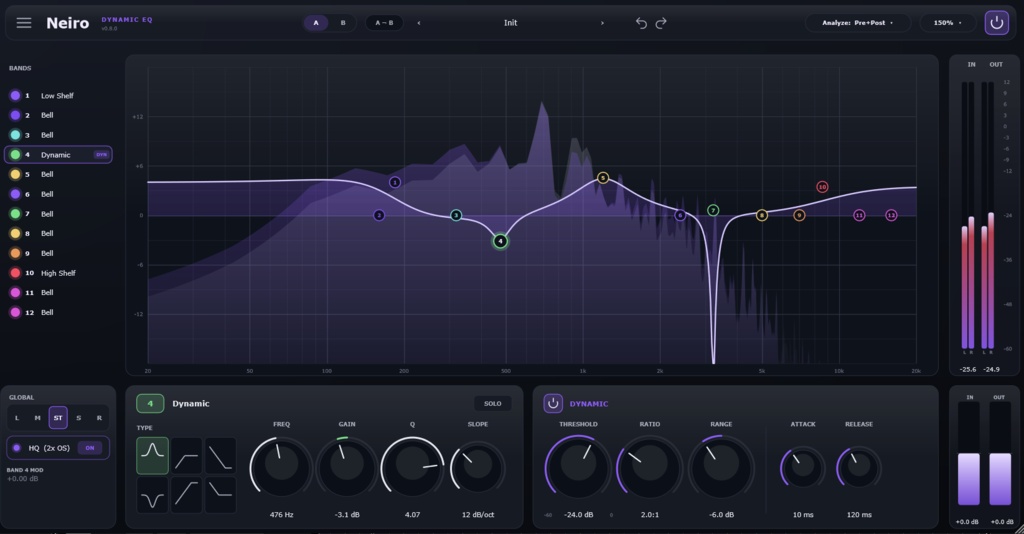Open the hamburger menu

coord(24,23)
